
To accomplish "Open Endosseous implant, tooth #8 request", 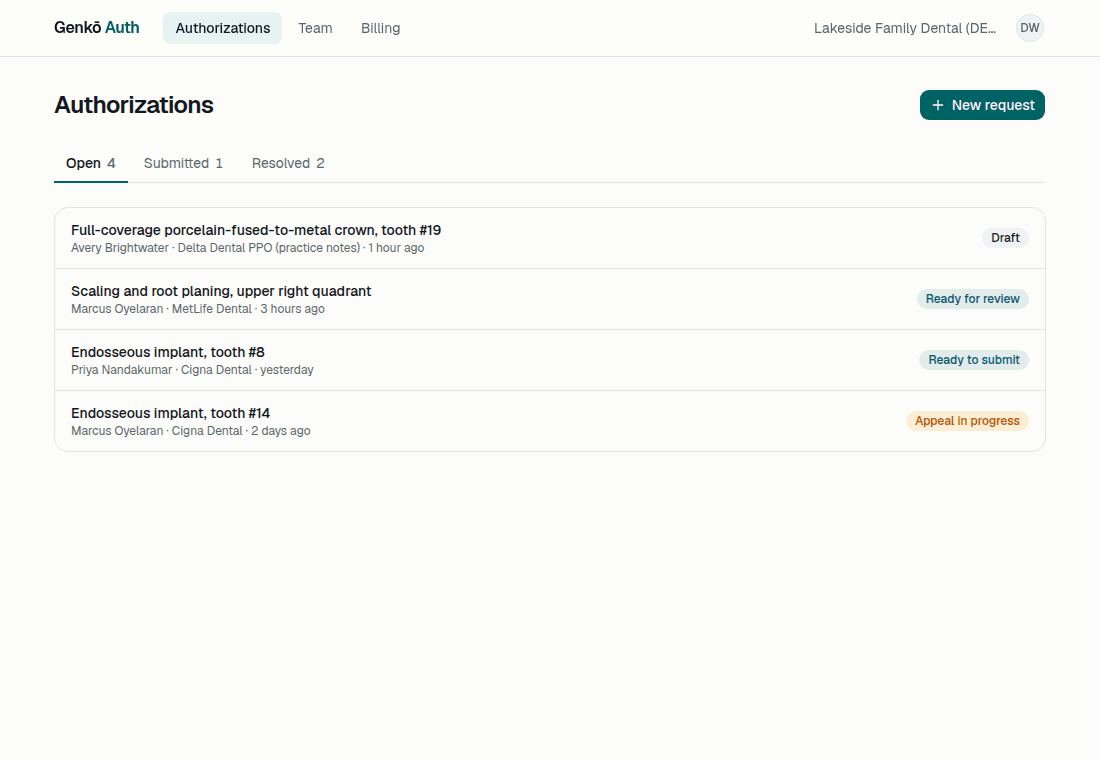I will [550, 360].
